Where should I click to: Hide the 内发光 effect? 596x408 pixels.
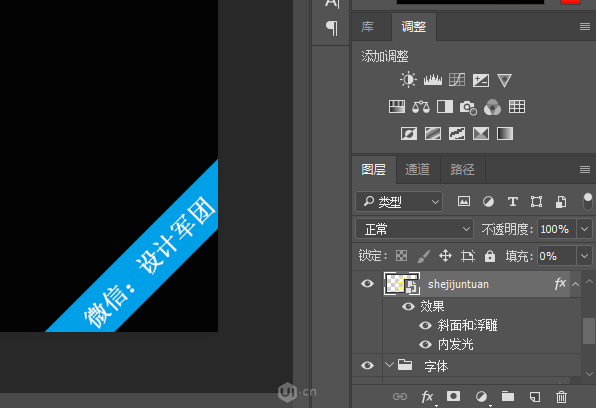click(425, 344)
